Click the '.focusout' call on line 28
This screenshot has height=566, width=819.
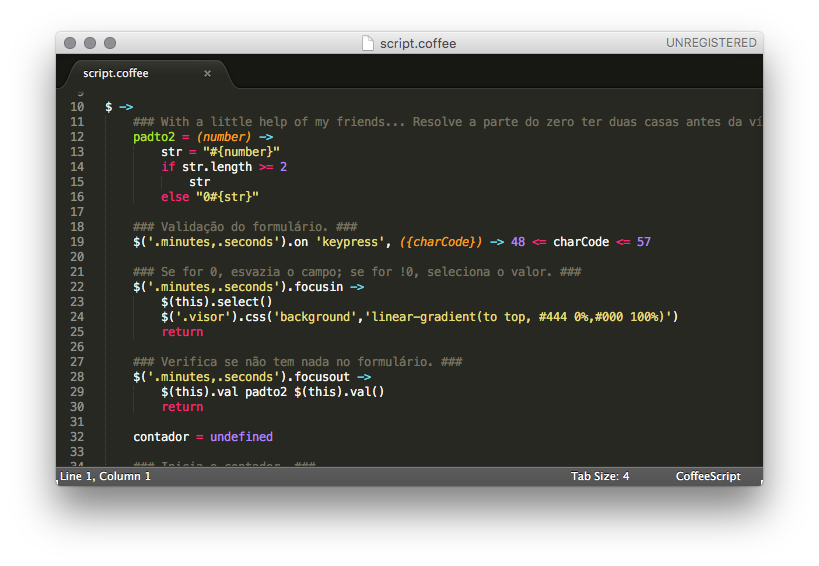point(319,377)
